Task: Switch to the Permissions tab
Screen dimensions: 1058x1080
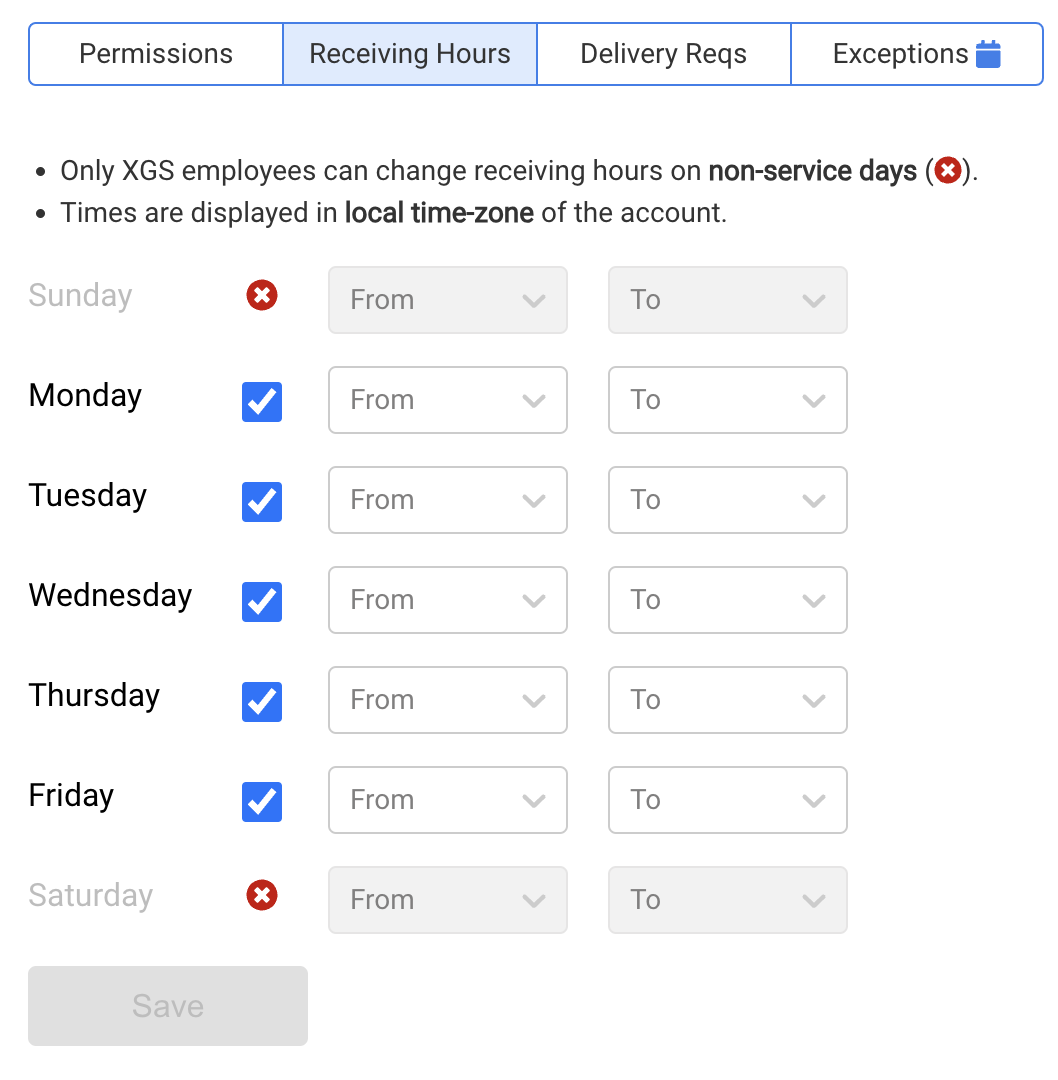Action: pos(156,54)
